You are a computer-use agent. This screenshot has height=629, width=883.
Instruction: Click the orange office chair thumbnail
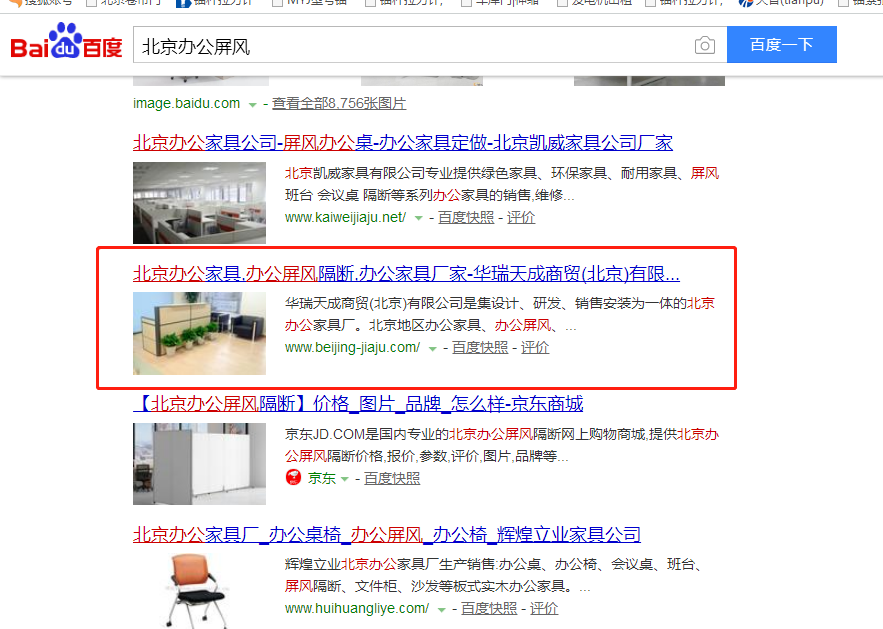tap(199, 591)
